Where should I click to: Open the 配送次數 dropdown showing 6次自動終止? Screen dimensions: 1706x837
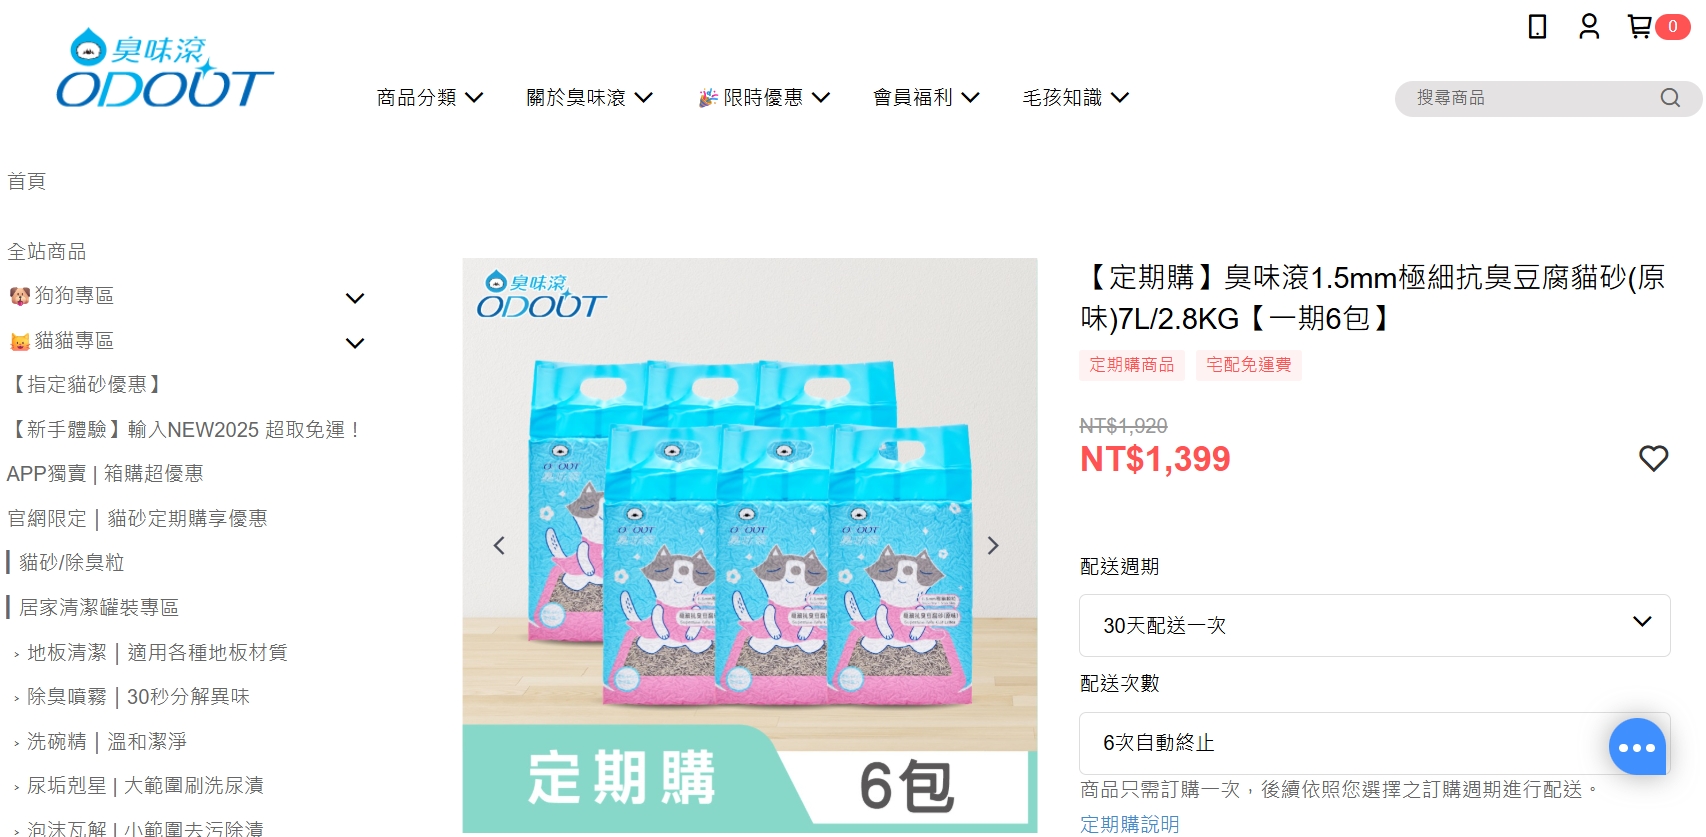(x=1375, y=743)
